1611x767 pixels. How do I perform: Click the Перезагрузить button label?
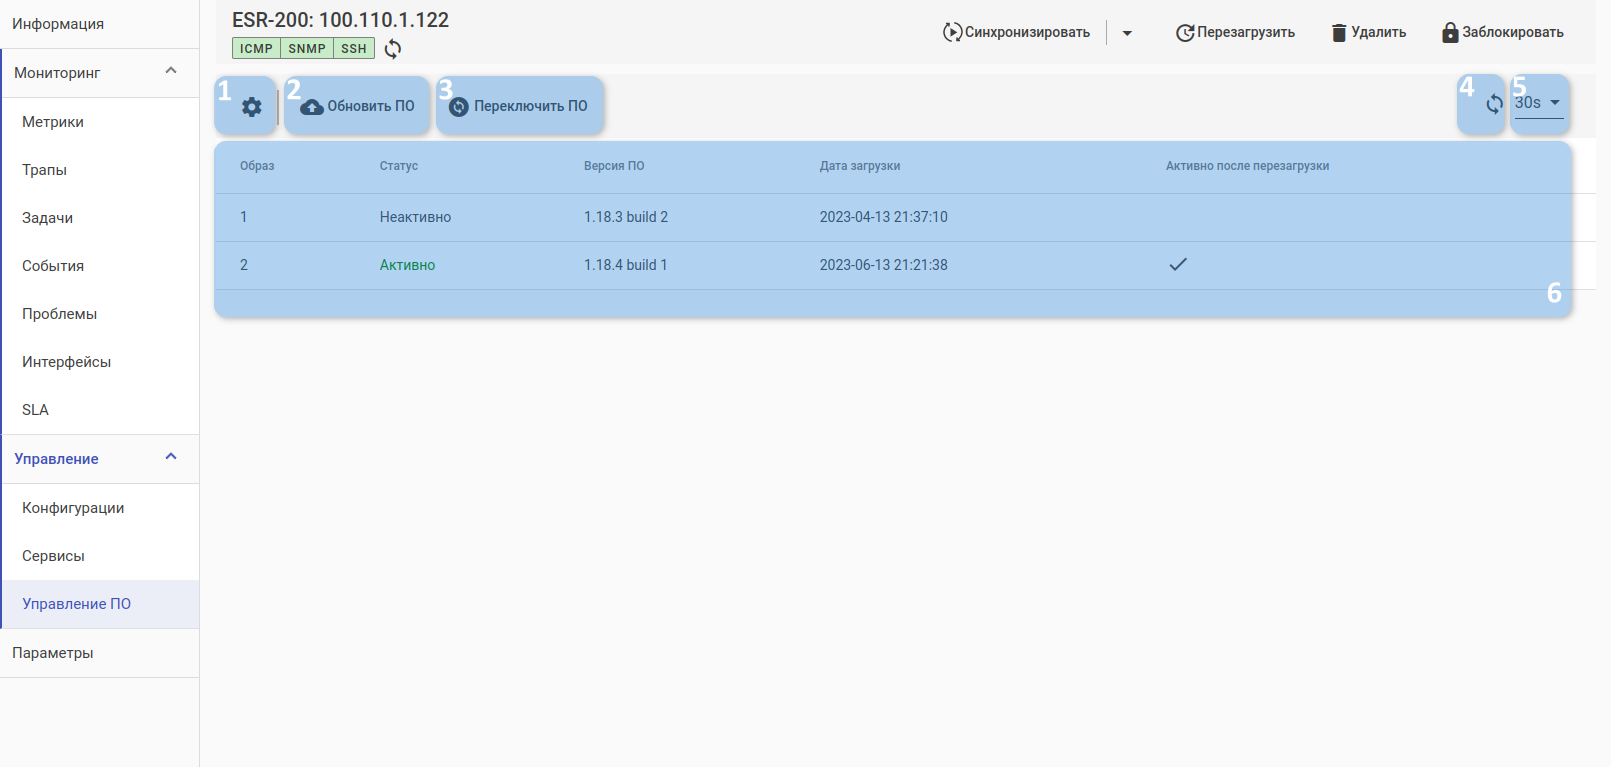pyautogui.click(x=1246, y=33)
